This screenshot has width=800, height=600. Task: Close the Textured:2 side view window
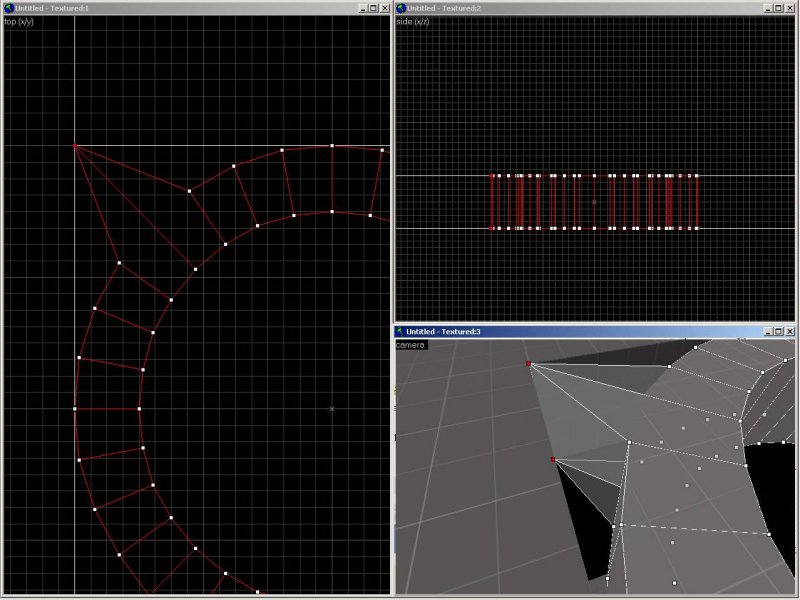pyautogui.click(x=790, y=8)
